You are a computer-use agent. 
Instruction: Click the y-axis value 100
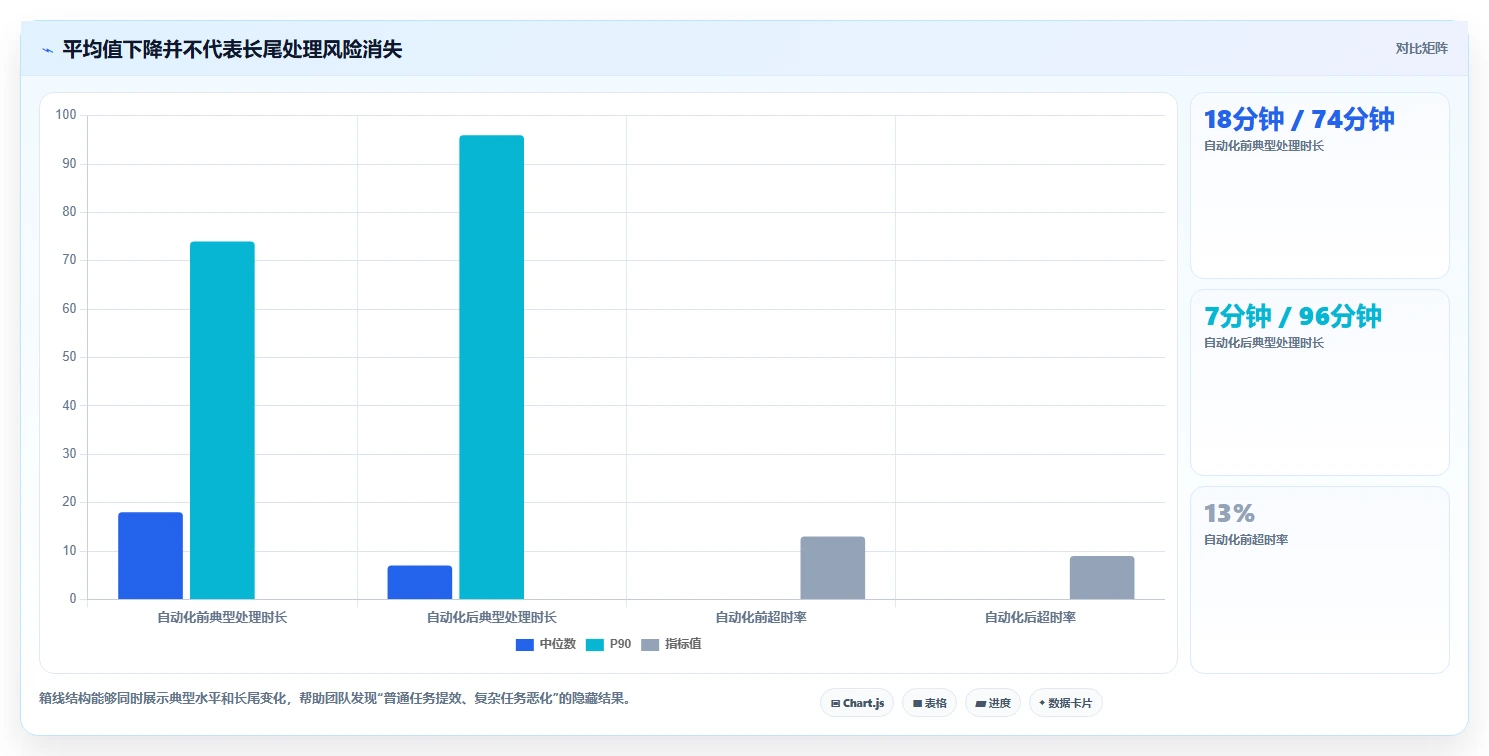(66, 115)
